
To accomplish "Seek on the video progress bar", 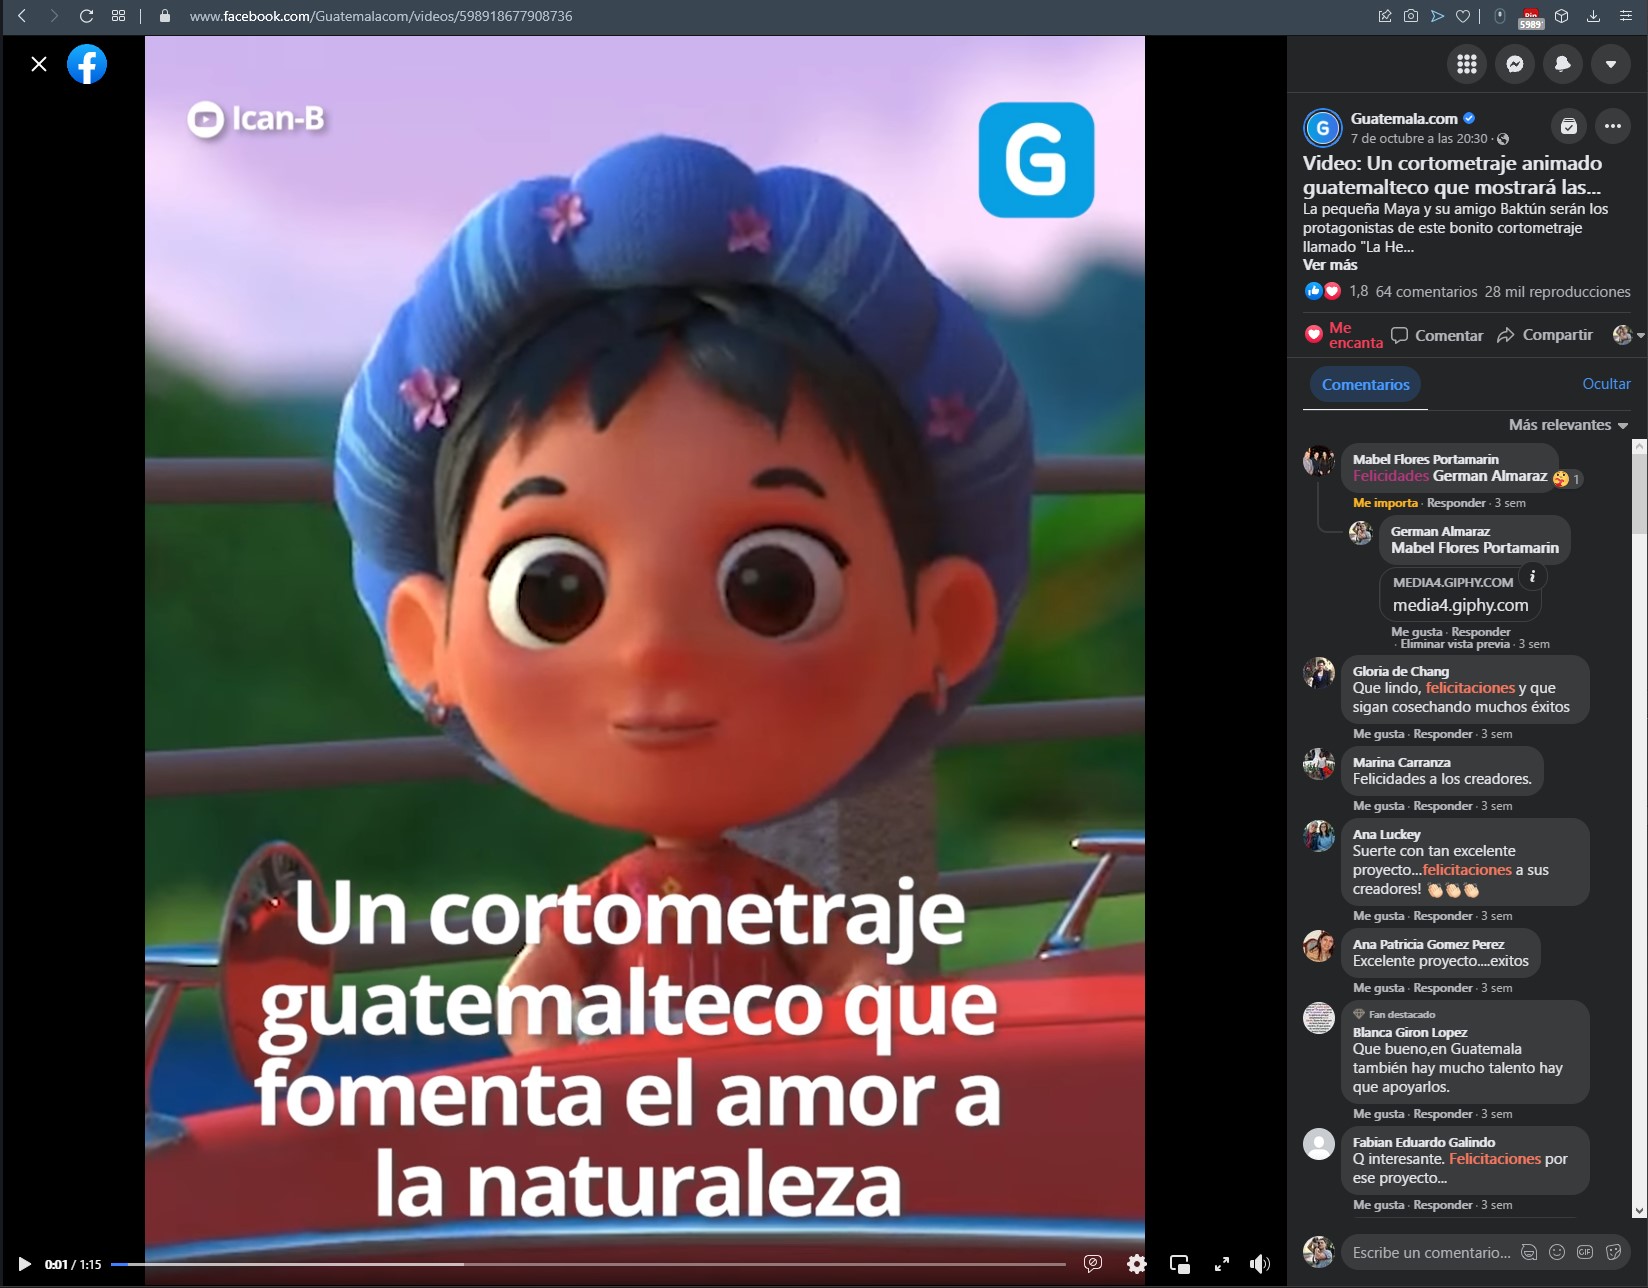I will coord(588,1264).
